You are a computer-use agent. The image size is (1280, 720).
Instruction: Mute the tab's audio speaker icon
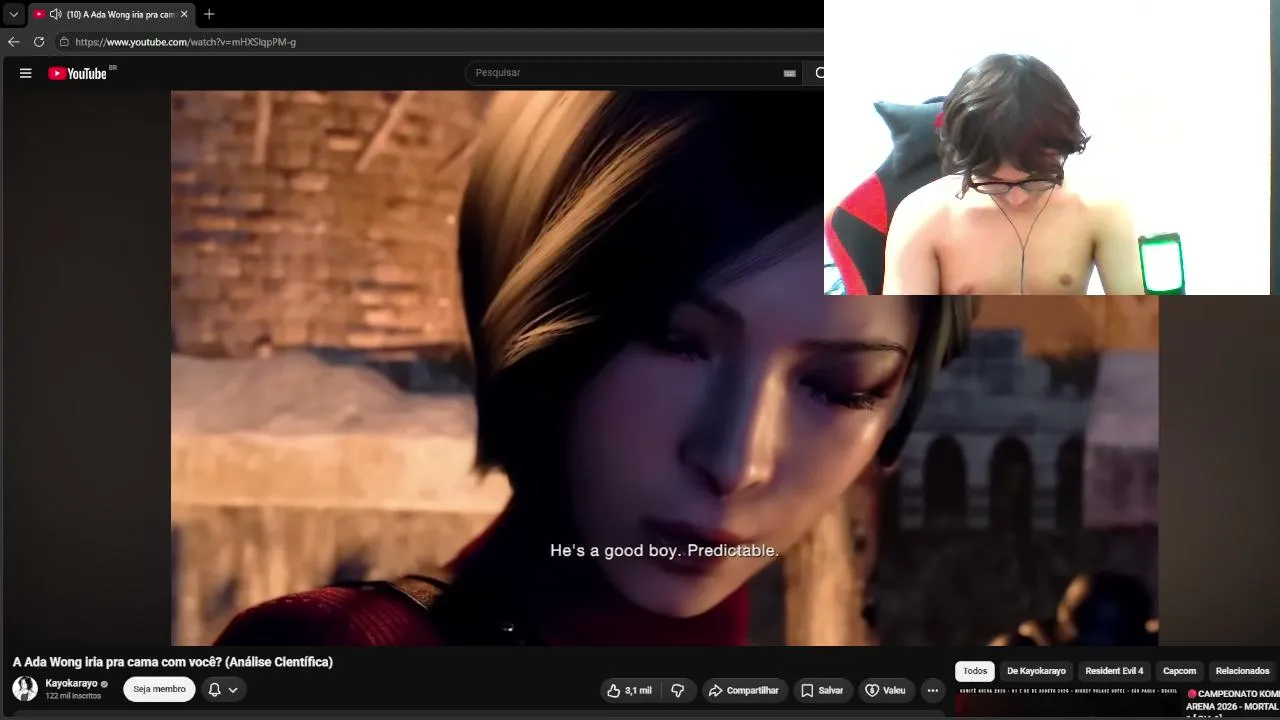tap(55, 14)
